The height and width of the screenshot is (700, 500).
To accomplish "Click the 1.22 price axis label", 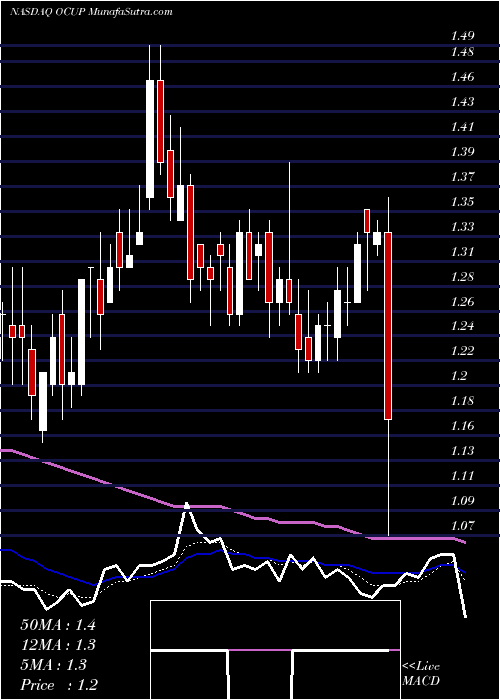I will pyautogui.click(x=462, y=351).
